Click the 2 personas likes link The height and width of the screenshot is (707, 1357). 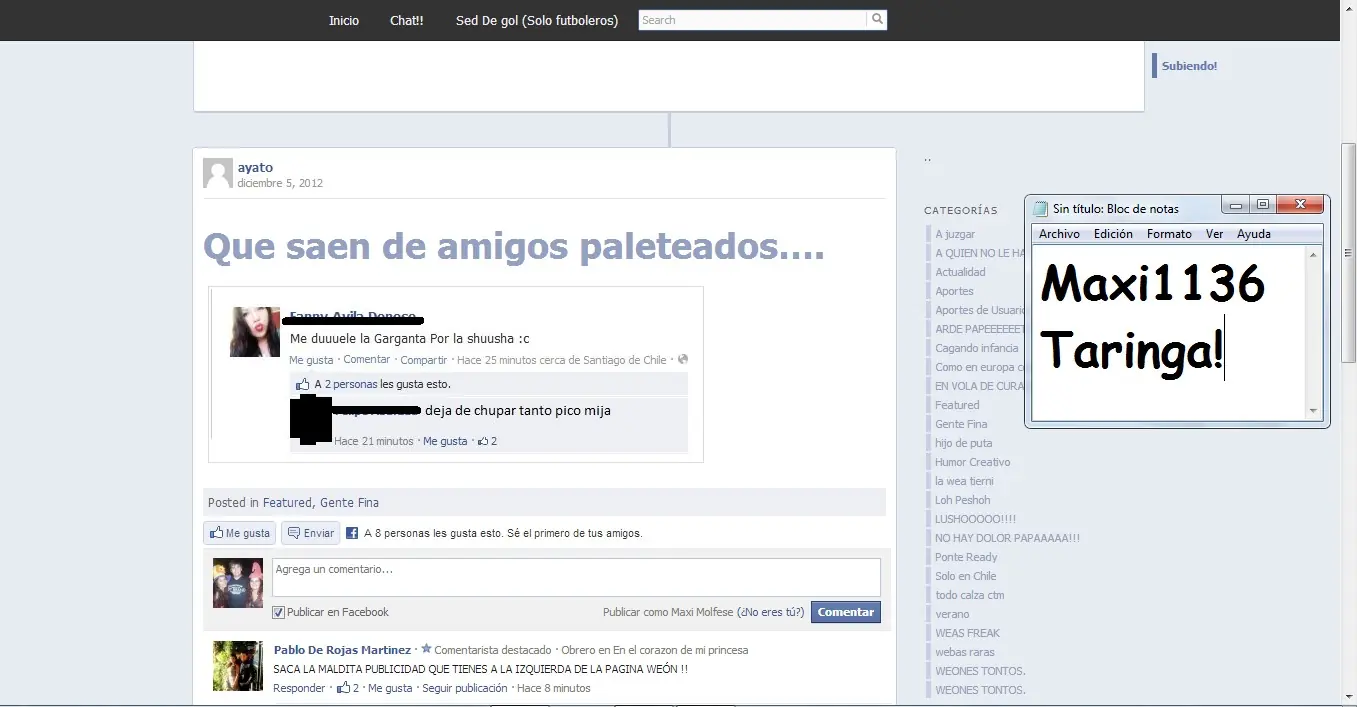pos(351,384)
